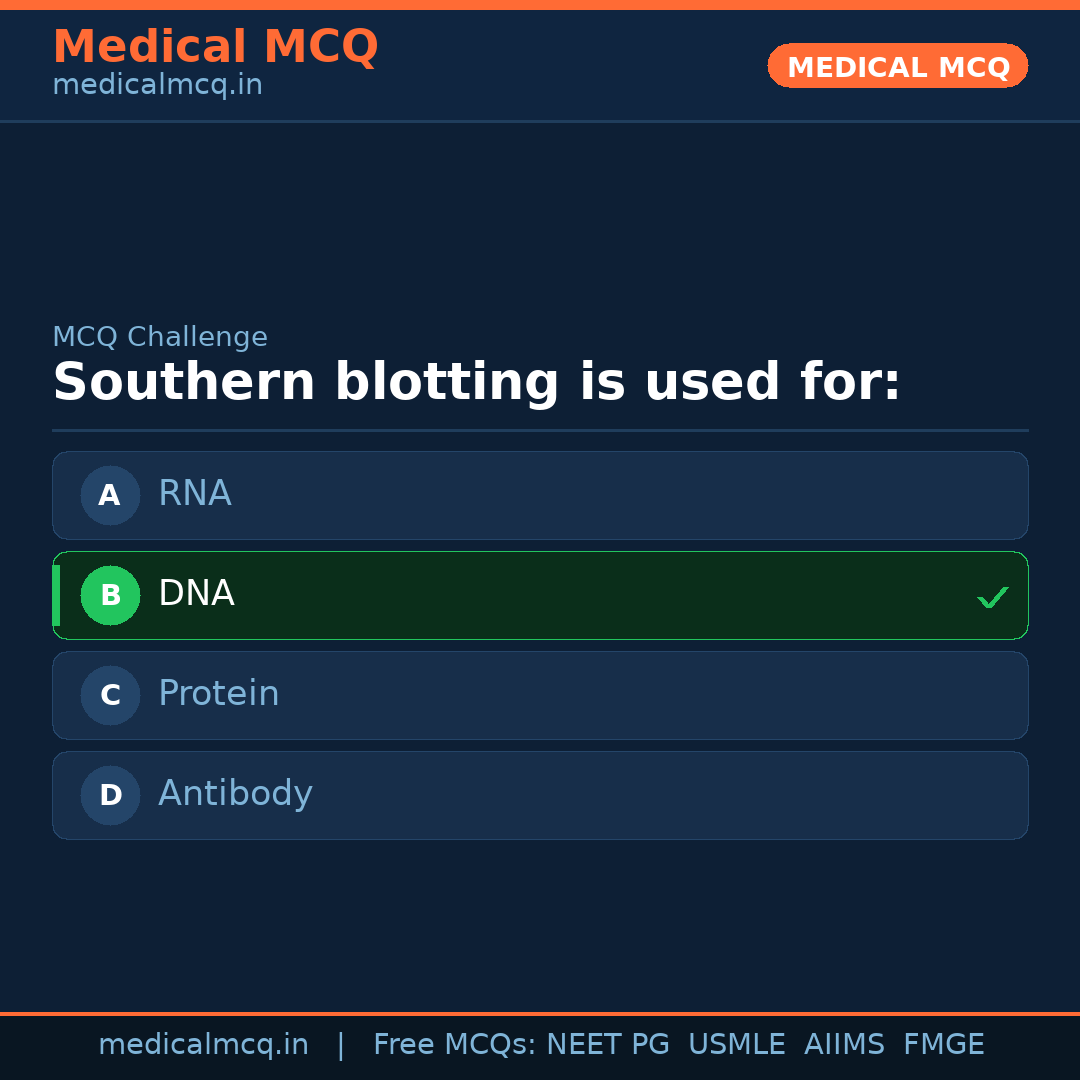Click the Southern blotting question heading
Image resolution: width=1080 pixels, height=1080 pixels.
476,383
